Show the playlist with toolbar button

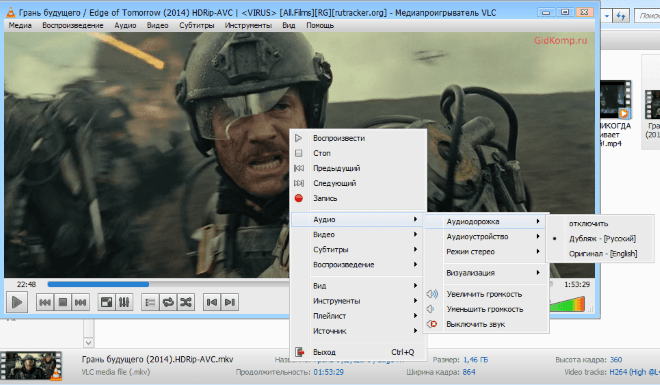tap(150, 302)
